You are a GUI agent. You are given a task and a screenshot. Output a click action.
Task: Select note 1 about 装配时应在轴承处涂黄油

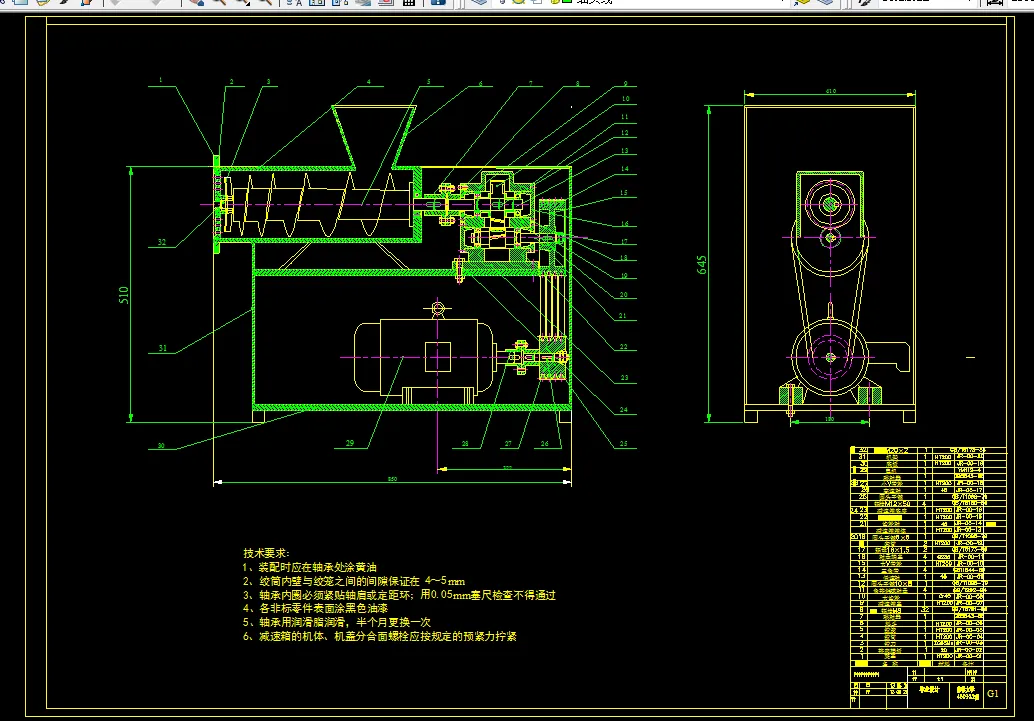coord(309,567)
